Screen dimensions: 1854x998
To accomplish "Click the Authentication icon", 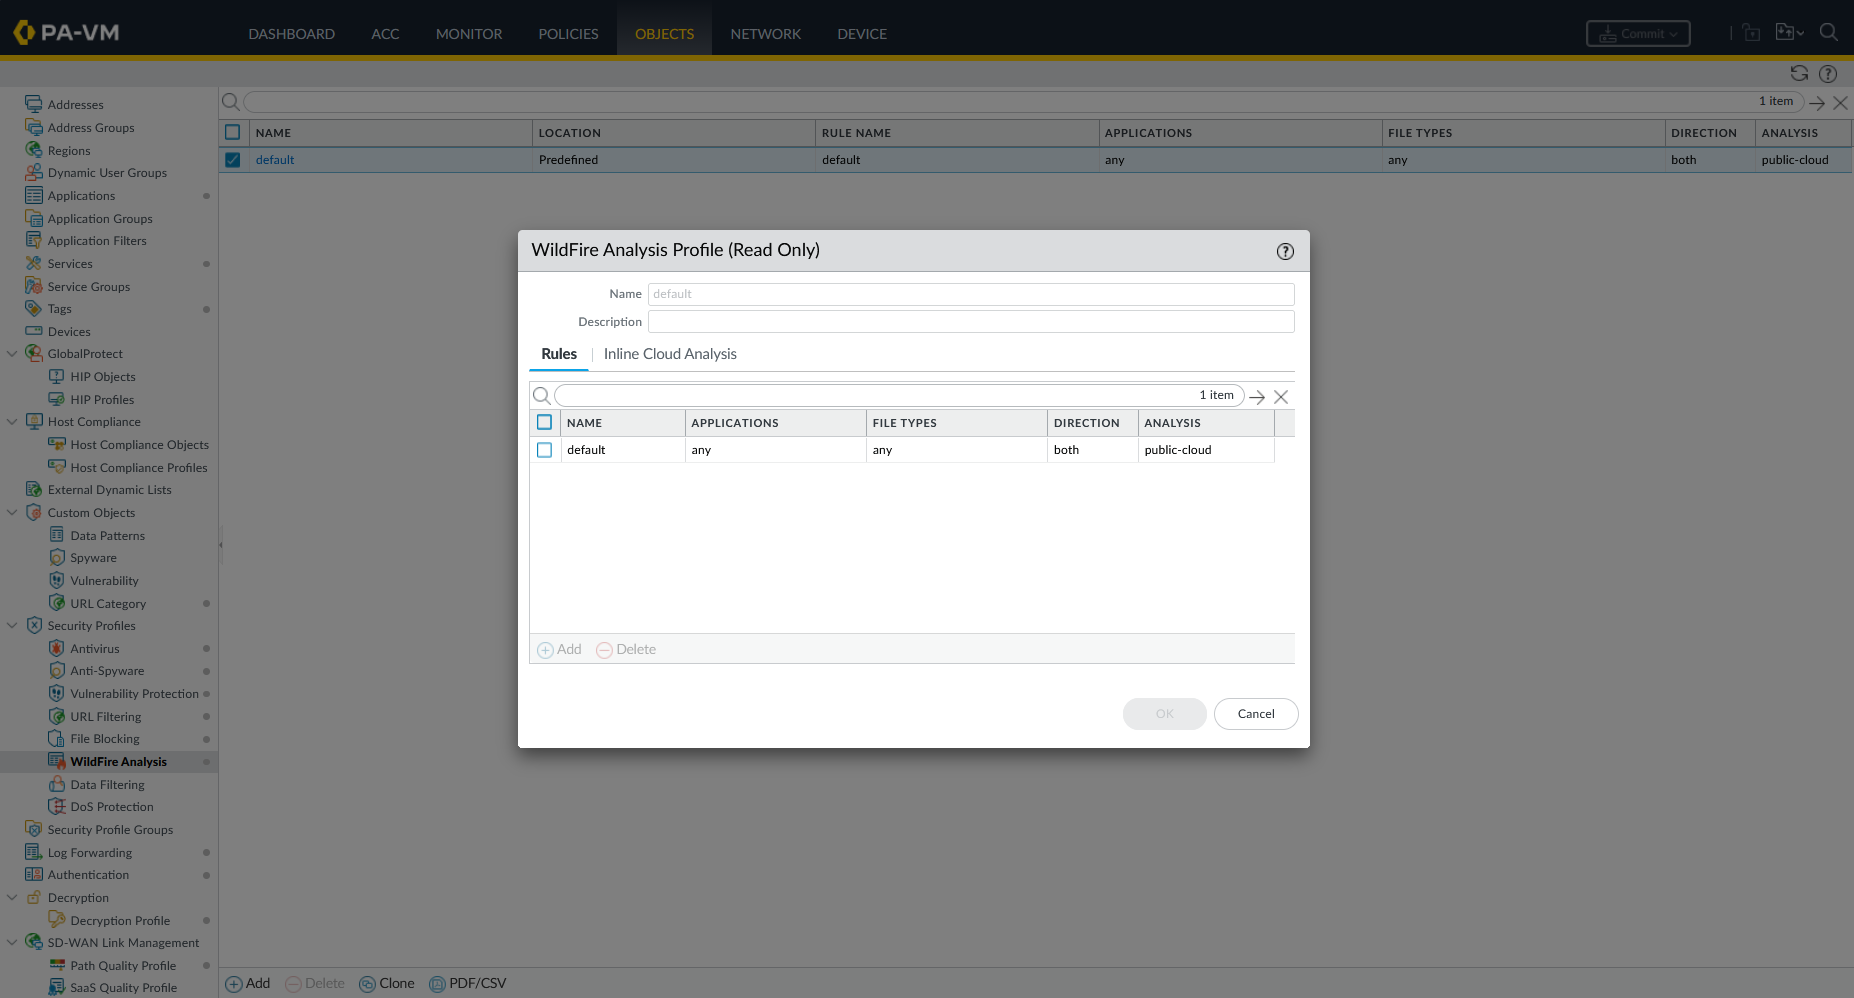I will [34, 874].
